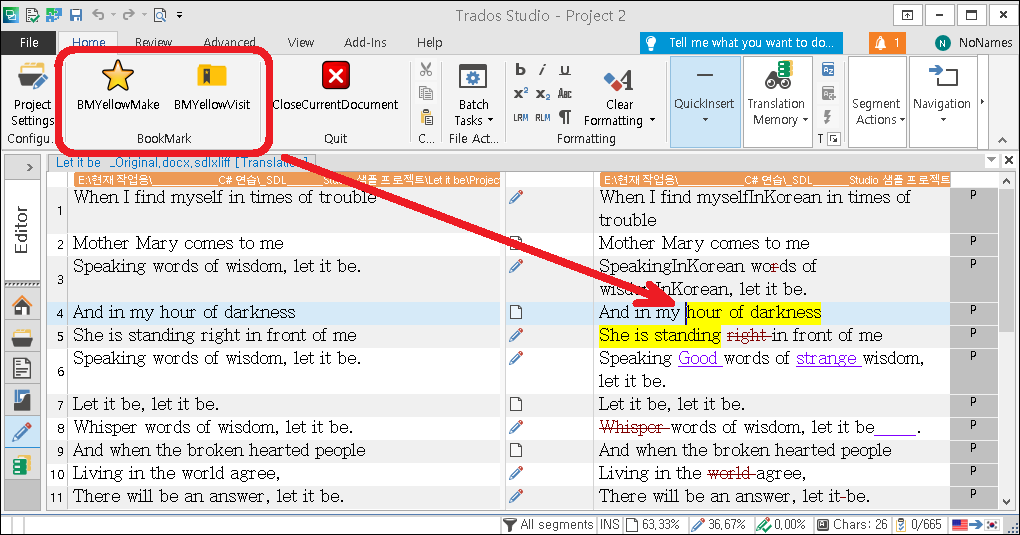Screen dimensions: 1020x535
Task: Switch to the Advanced ribbon tab
Action: coord(230,42)
